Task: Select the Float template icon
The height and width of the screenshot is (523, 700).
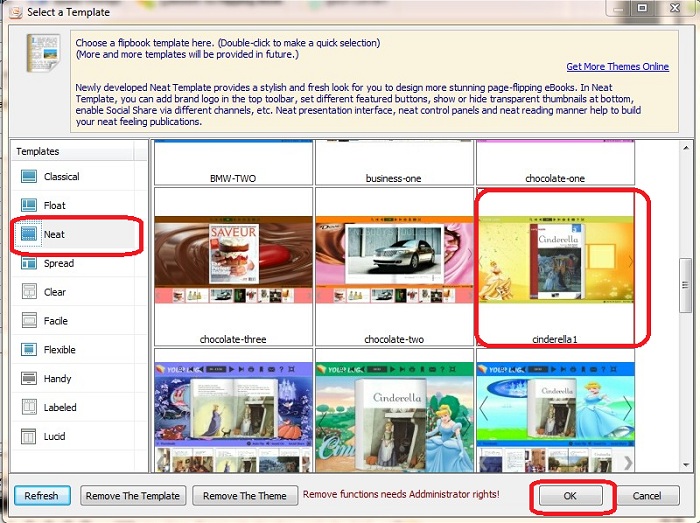Action: [29, 205]
